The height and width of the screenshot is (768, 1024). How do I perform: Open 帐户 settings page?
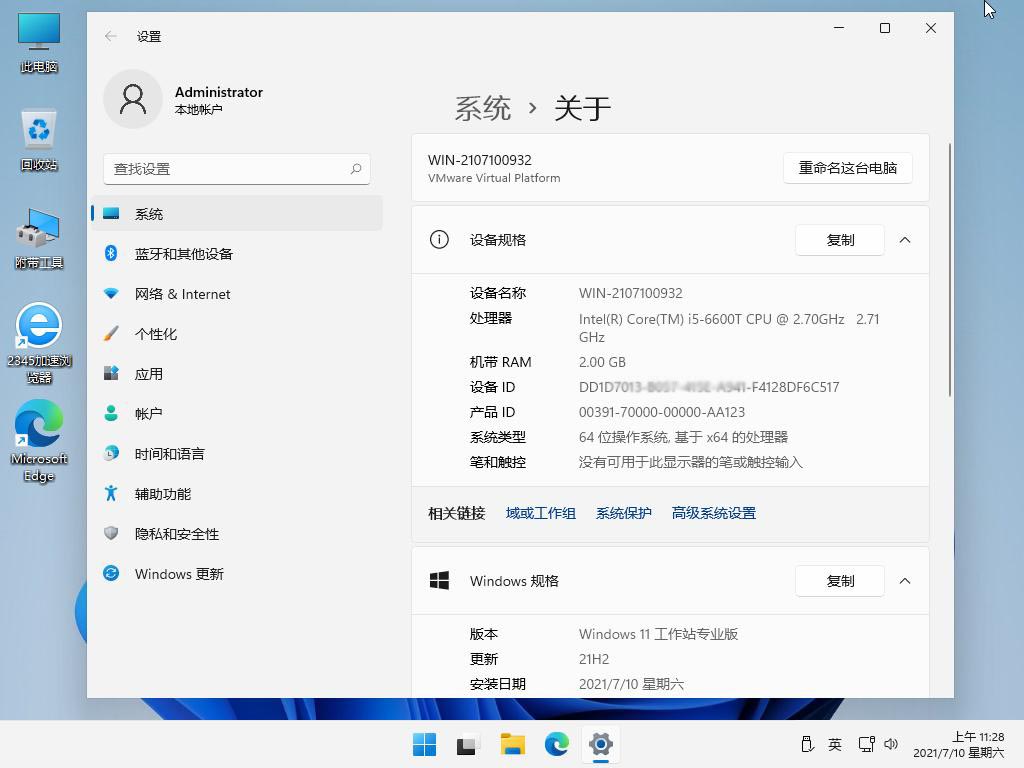tap(236, 413)
